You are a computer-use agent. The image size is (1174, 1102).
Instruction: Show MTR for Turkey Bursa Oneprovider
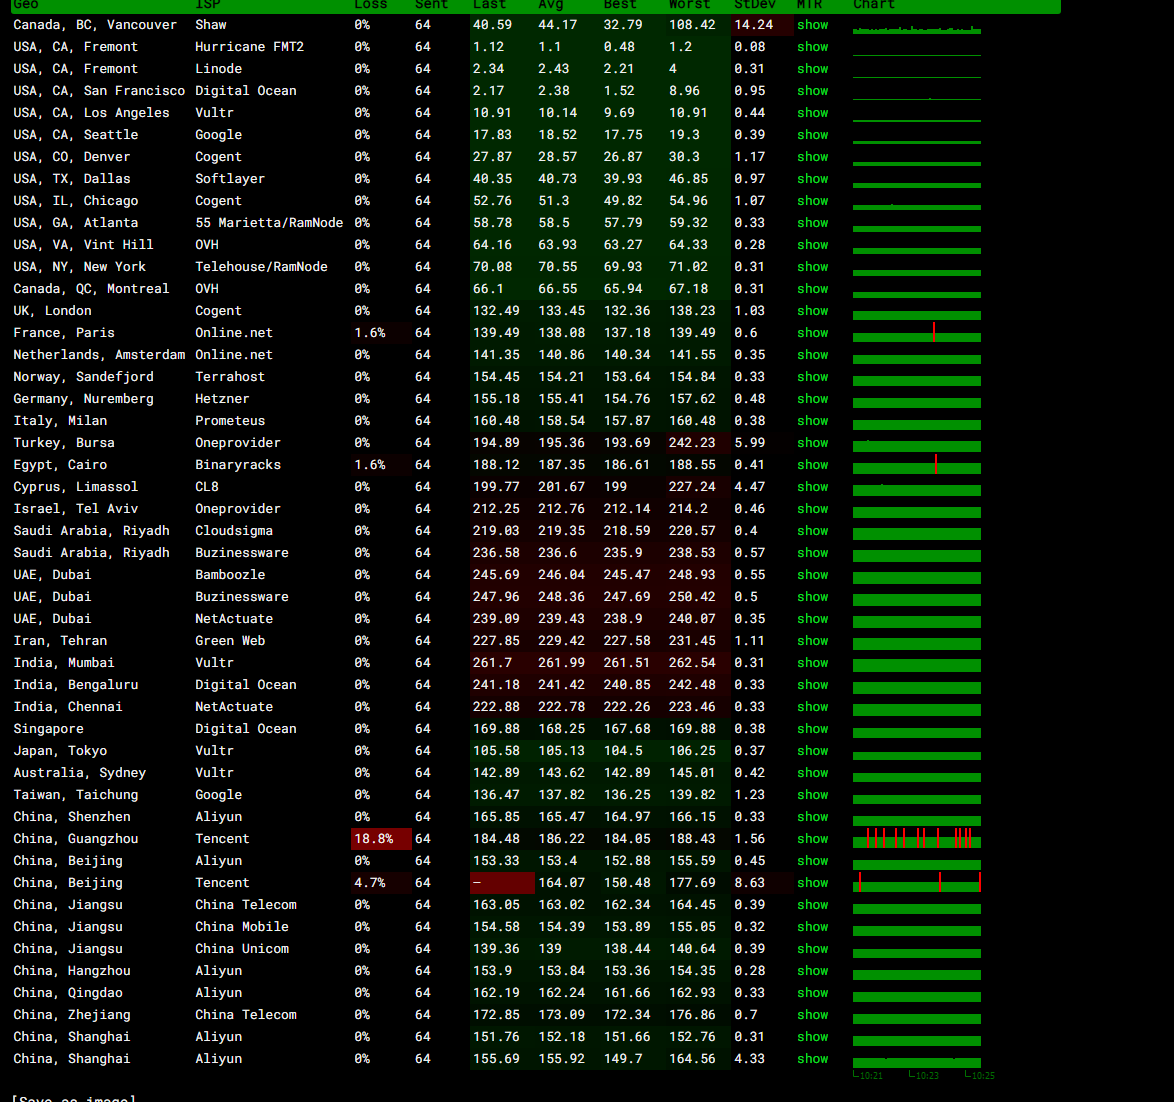click(812, 443)
